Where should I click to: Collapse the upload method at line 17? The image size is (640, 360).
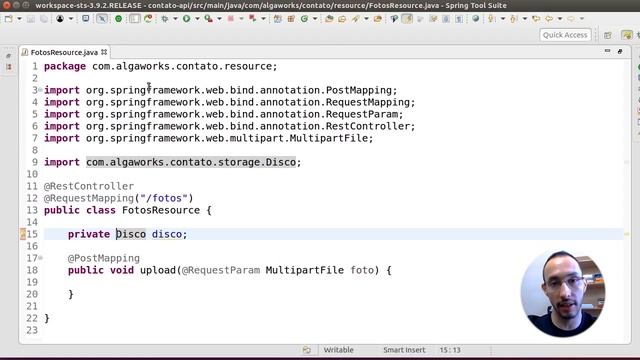pyautogui.click(x=40, y=258)
